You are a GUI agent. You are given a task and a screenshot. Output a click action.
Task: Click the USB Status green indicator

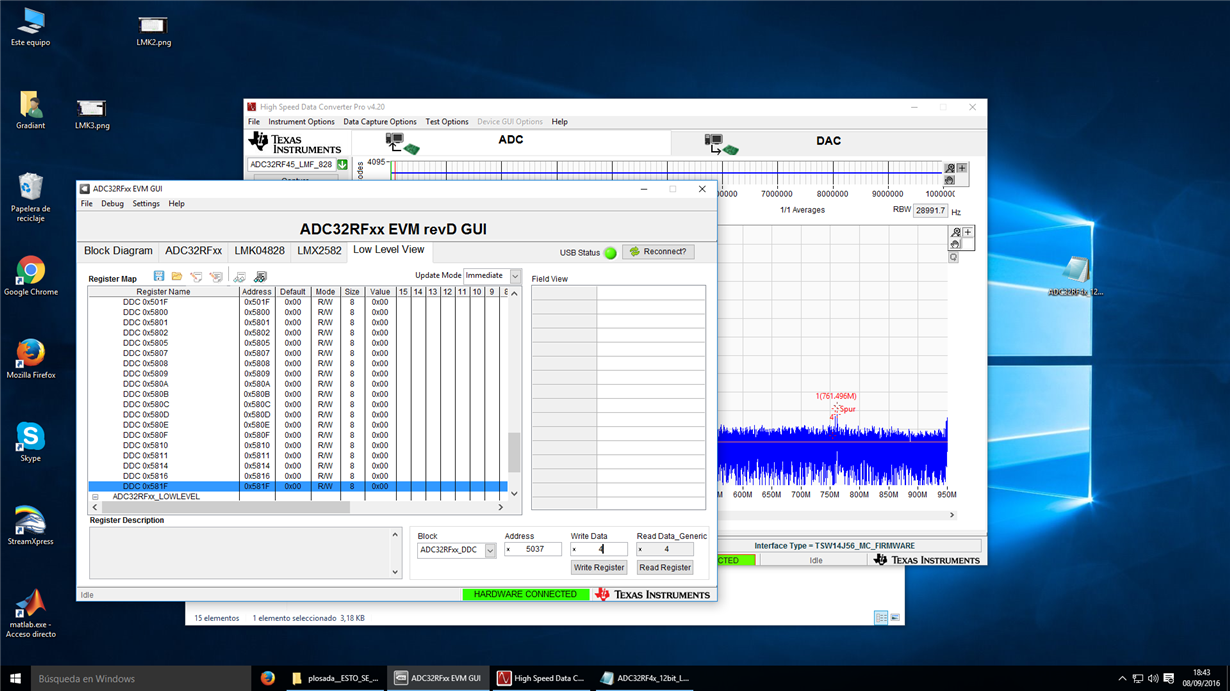[610, 253]
